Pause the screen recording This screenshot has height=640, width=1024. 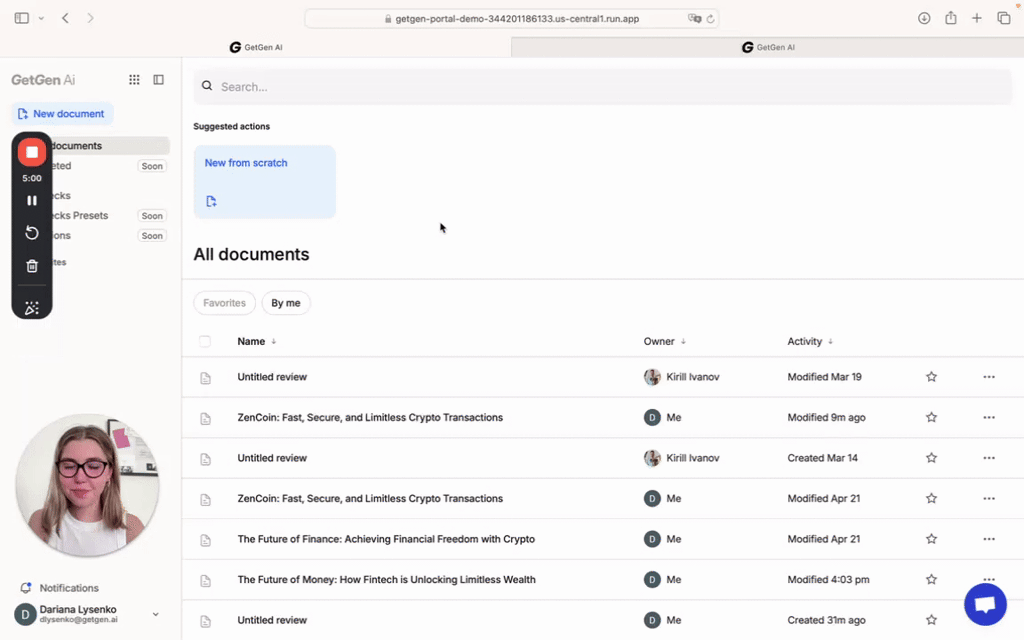coord(31,200)
